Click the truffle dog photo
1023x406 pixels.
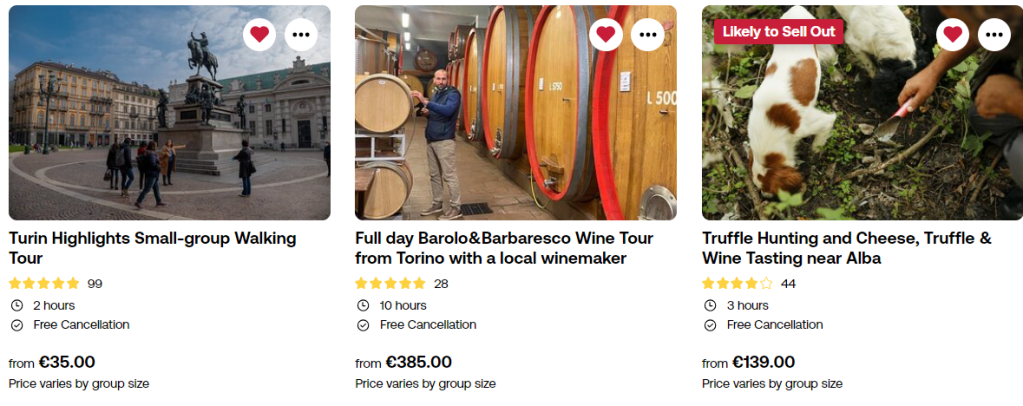pyautogui.click(x=860, y=130)
